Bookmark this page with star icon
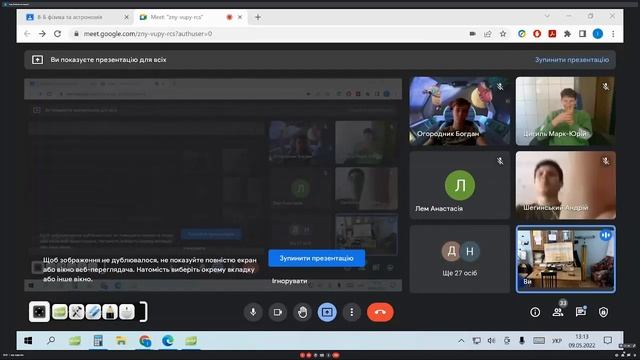This screenshot has width=640, height=360. click(x=503, y=34)
